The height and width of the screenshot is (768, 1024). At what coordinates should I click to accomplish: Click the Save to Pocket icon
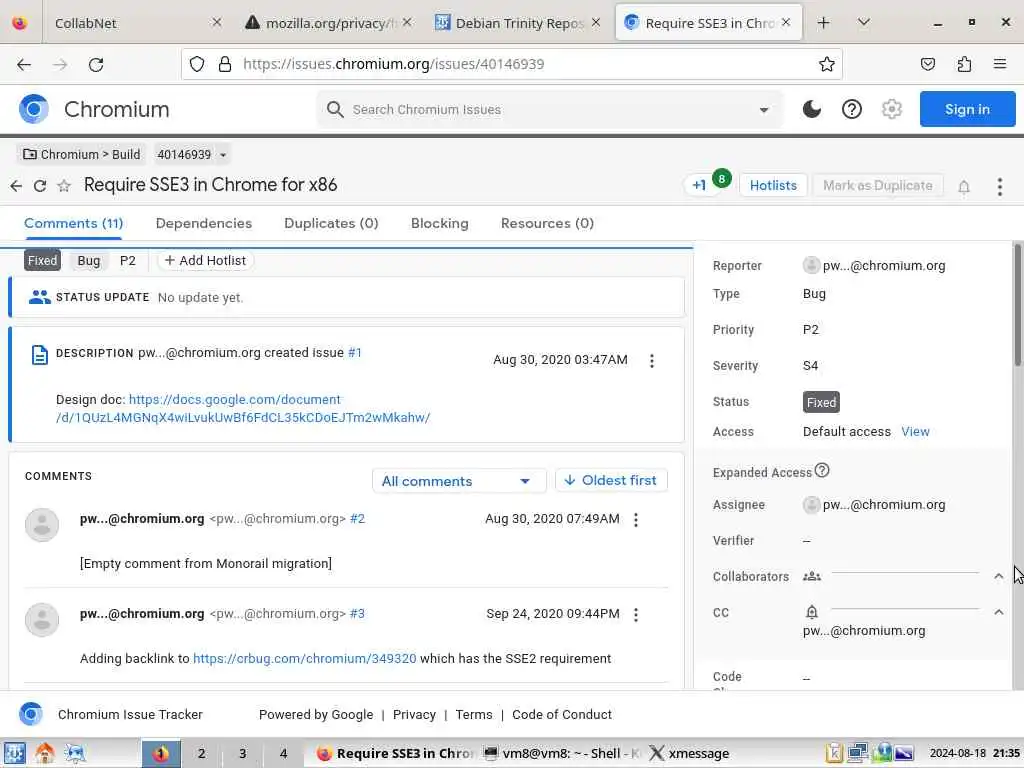tap(927, 64)
